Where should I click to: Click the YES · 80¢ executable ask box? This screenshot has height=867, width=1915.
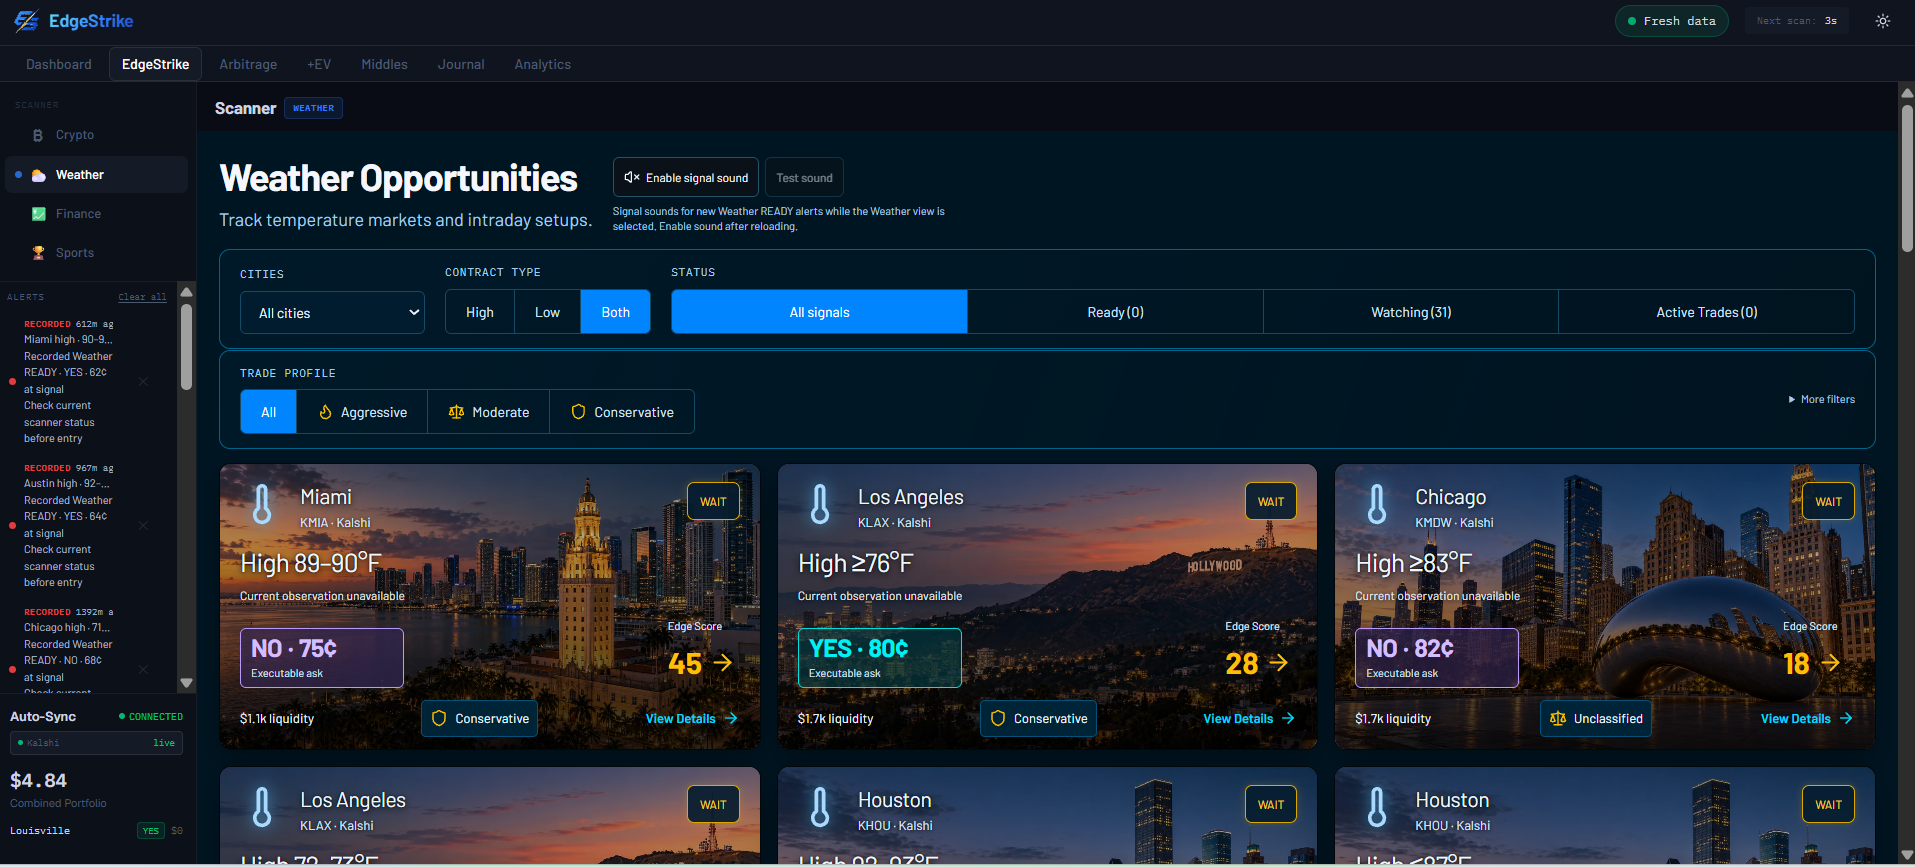point(879,658)
